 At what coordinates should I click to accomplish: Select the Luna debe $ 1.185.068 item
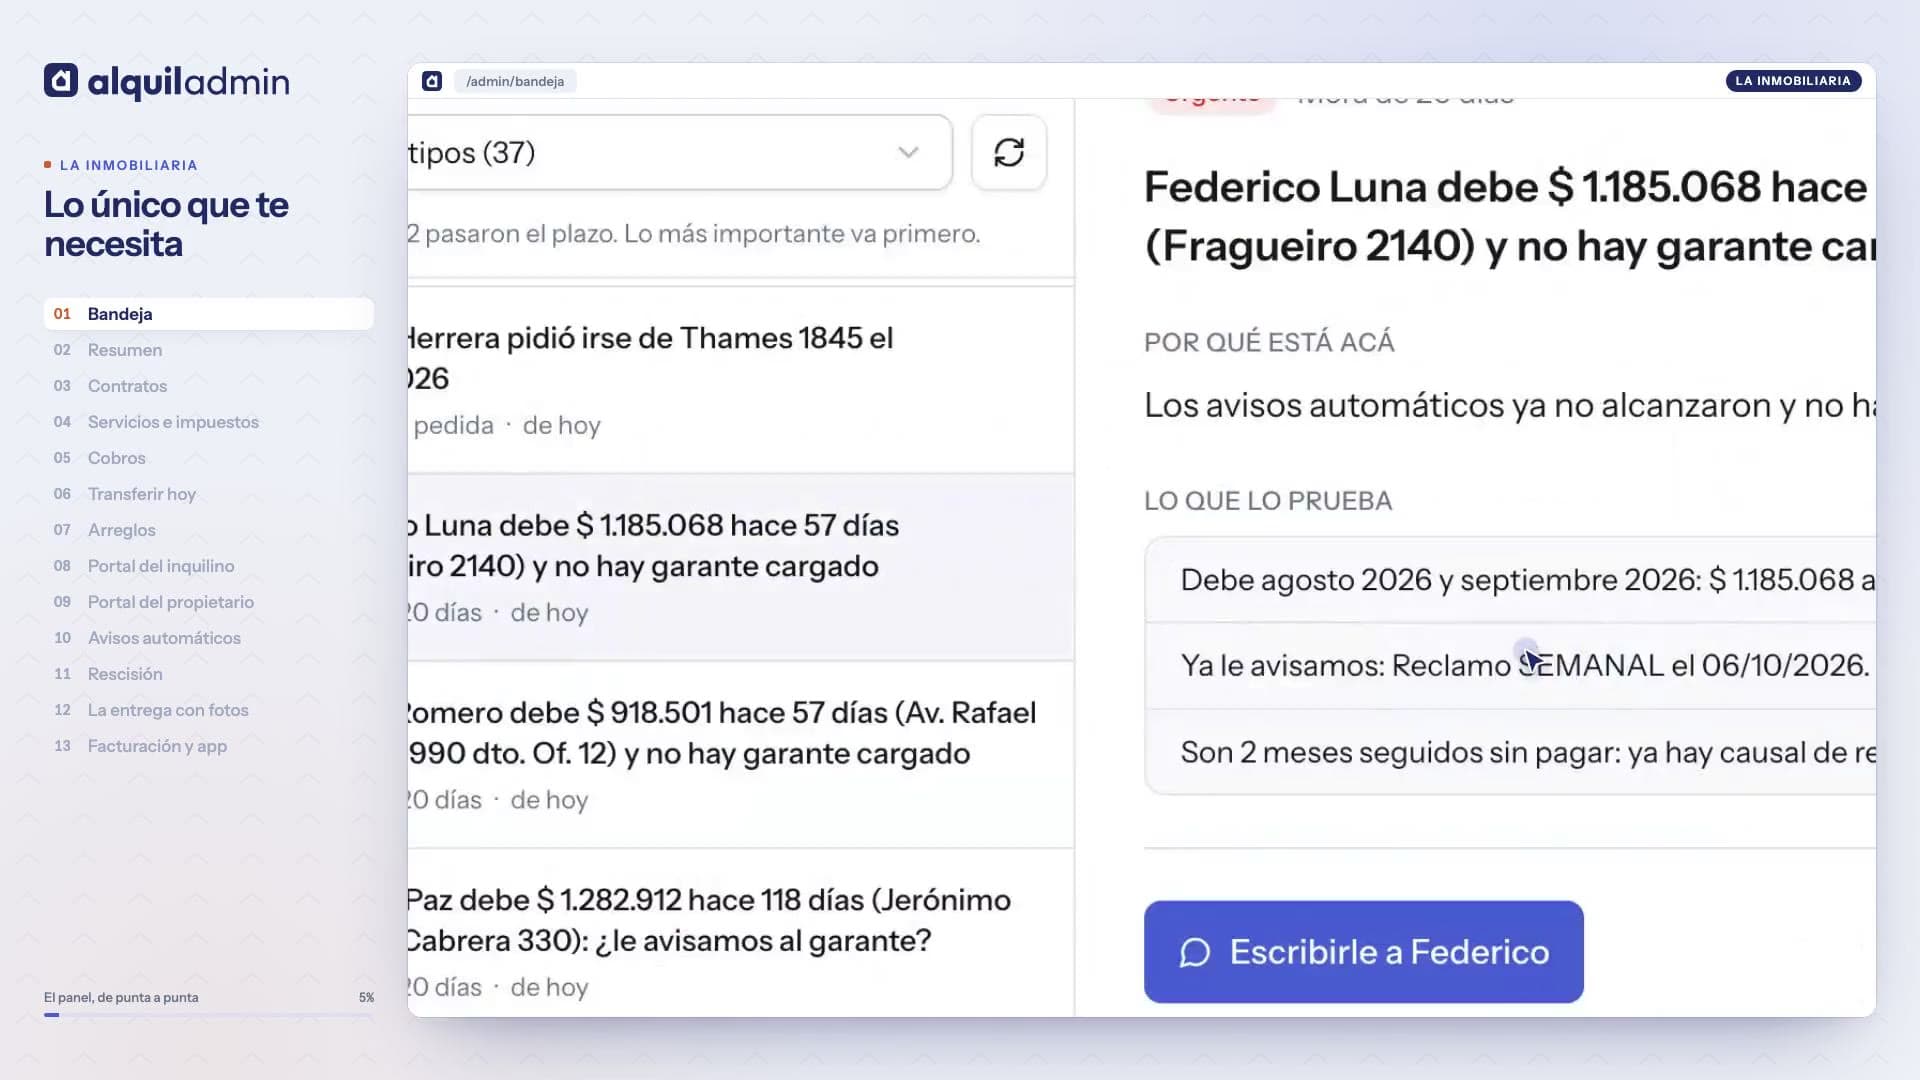pos(741,567)
